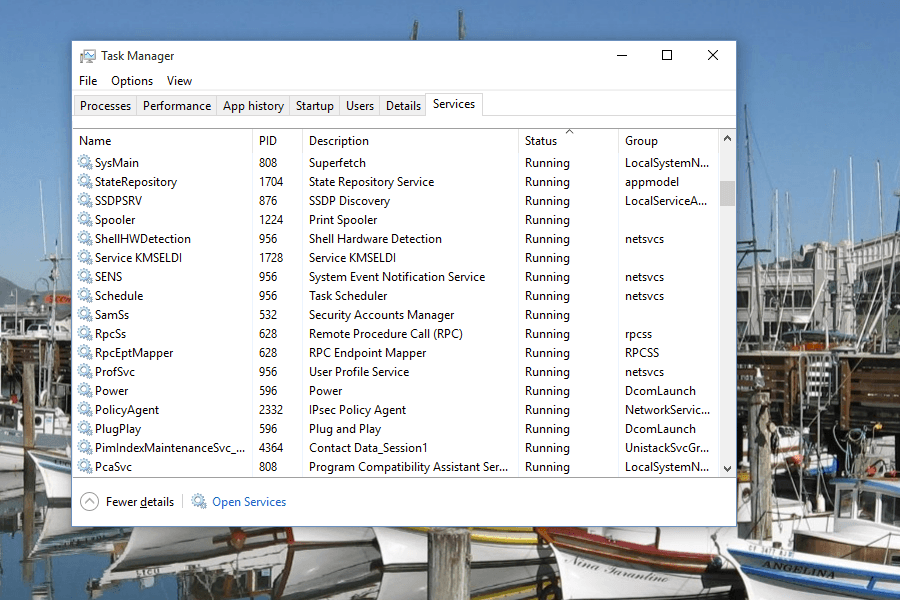Image resolution: width=900 pixels, height=600 pixels.
Task: Click the ShellHWDetection gear icon
Action: coord(85,238)
